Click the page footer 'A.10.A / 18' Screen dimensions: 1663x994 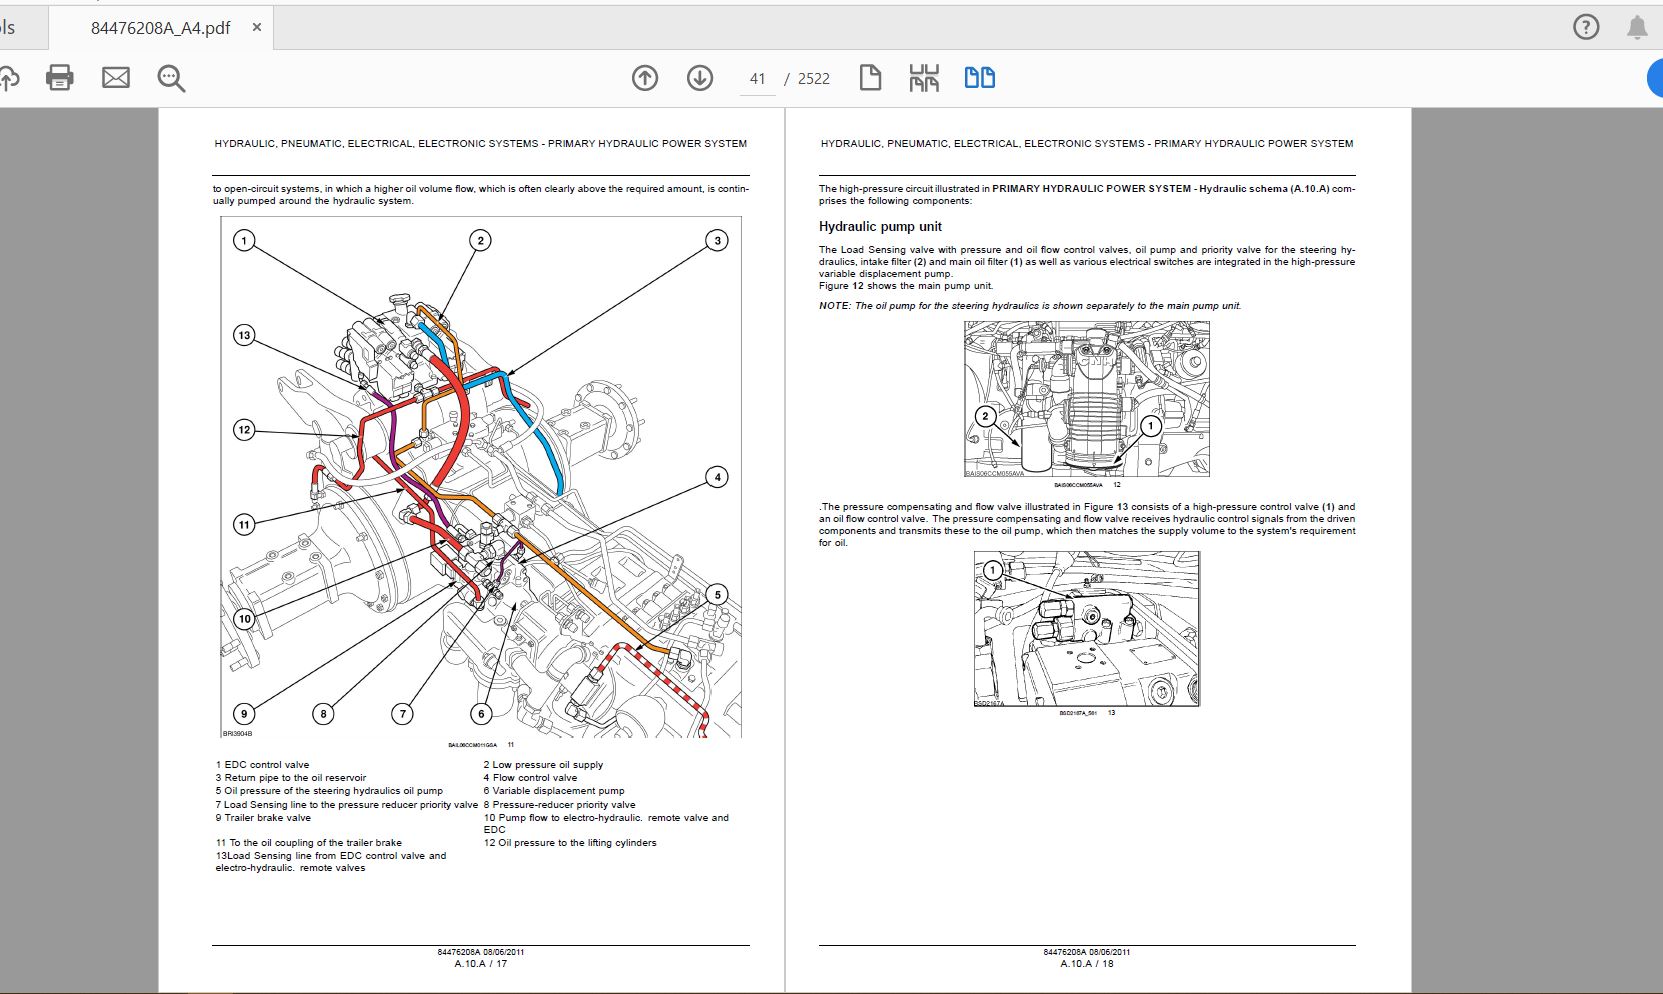tap(1087, 964)
